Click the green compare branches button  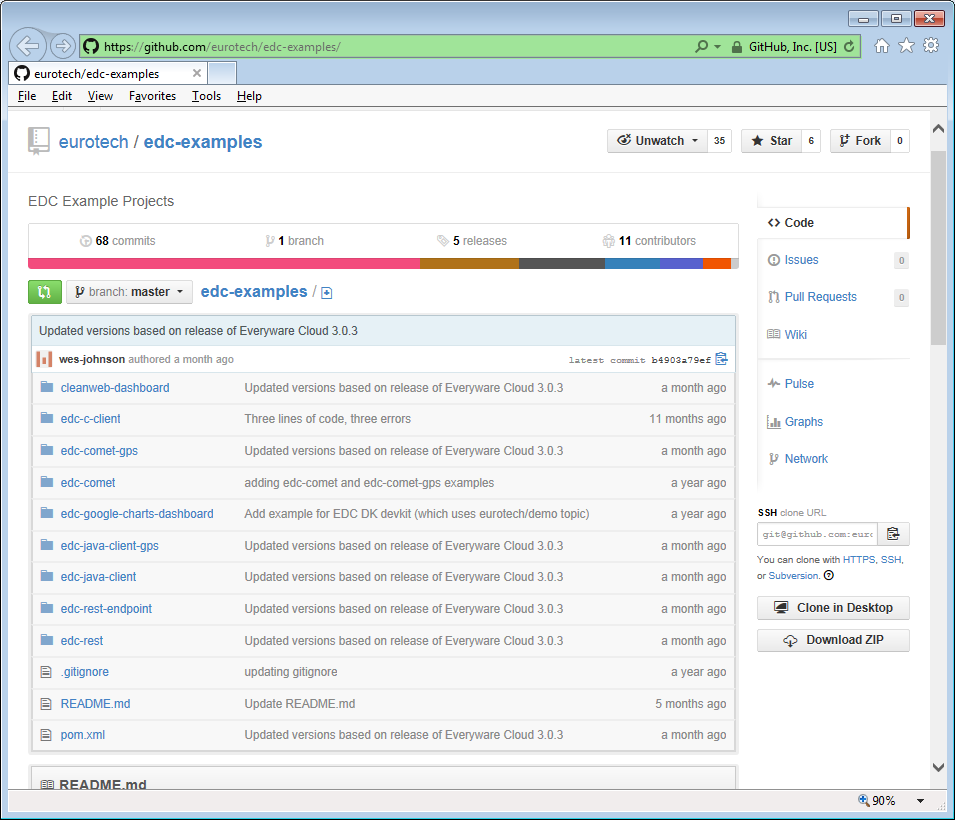point(44,292)
